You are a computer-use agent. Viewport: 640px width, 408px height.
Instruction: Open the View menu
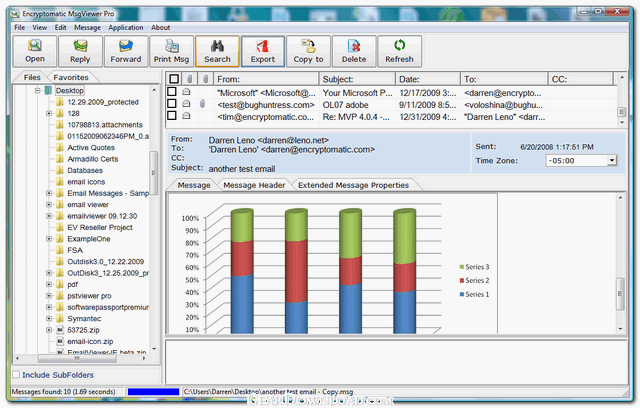point(40,27)
